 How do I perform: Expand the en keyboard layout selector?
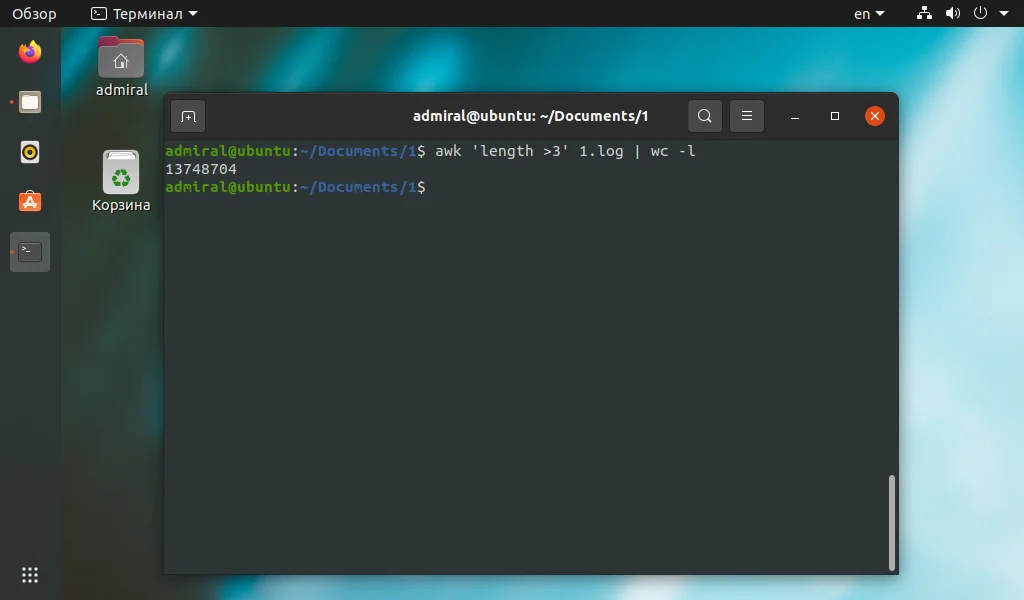click(x=866, y=13)
